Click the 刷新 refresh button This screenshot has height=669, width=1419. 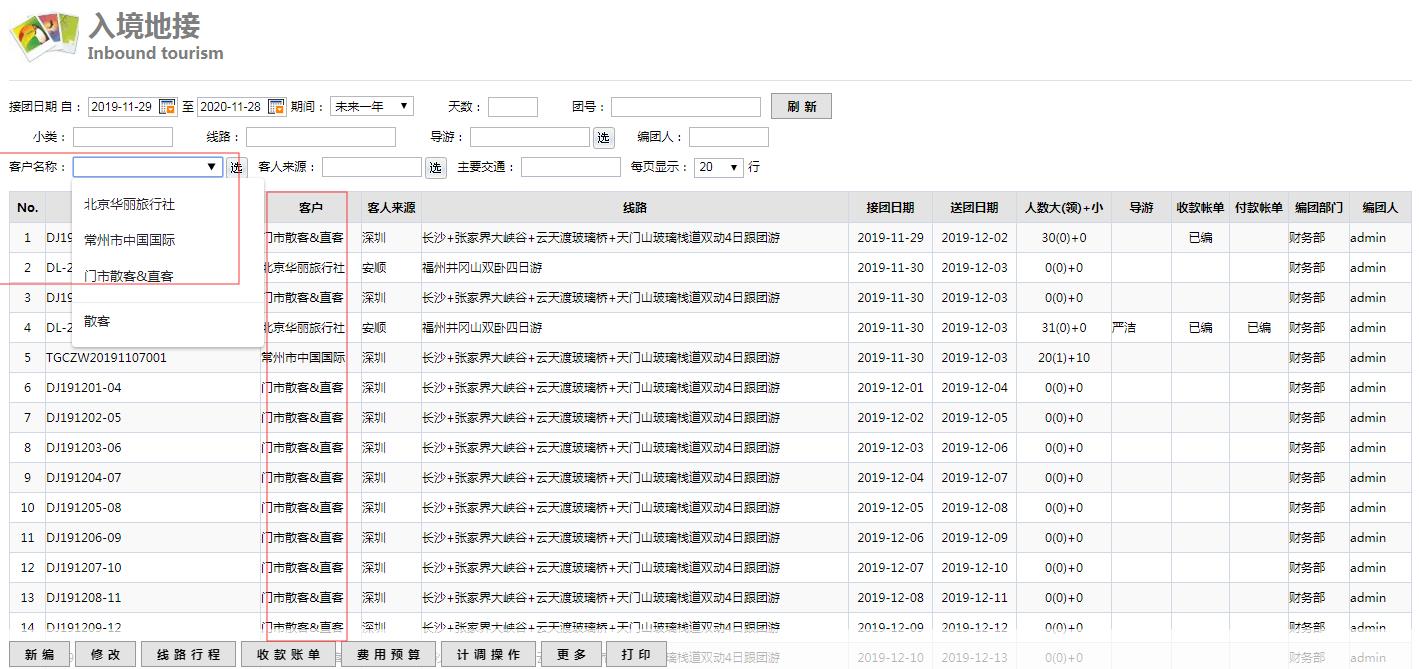(x=800, y=107)
